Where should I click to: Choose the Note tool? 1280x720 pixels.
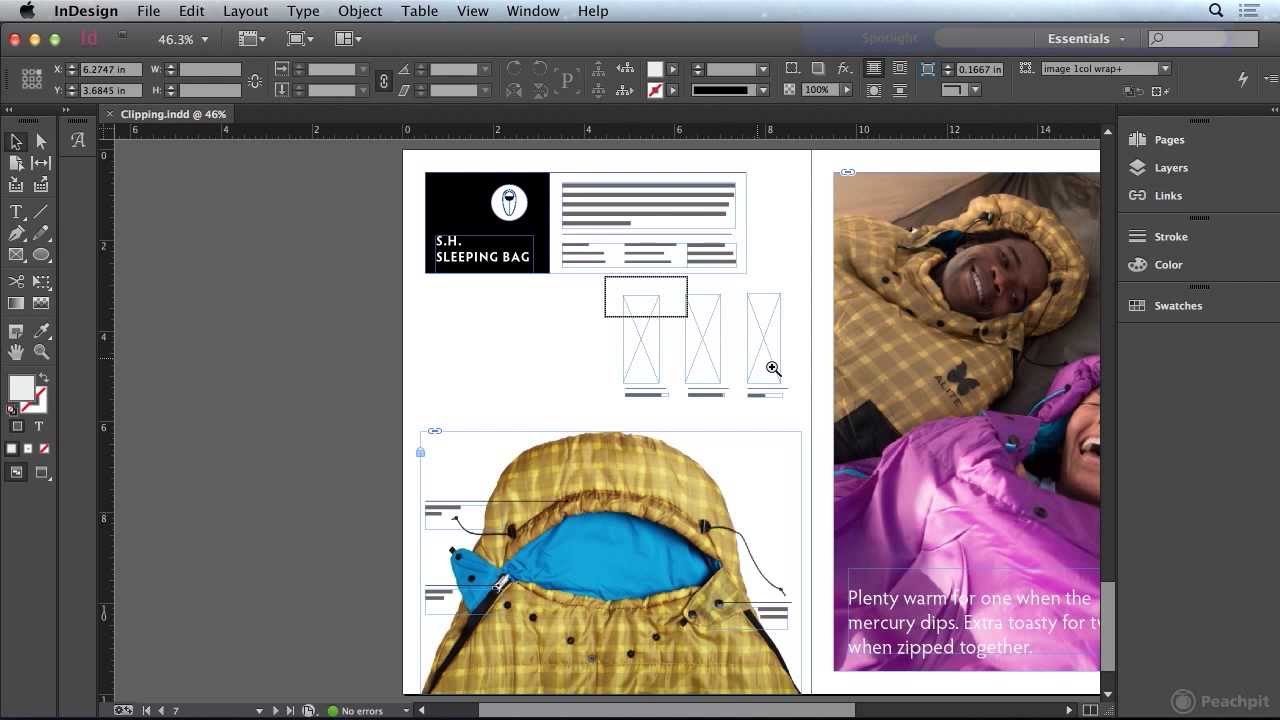point(16,331)
